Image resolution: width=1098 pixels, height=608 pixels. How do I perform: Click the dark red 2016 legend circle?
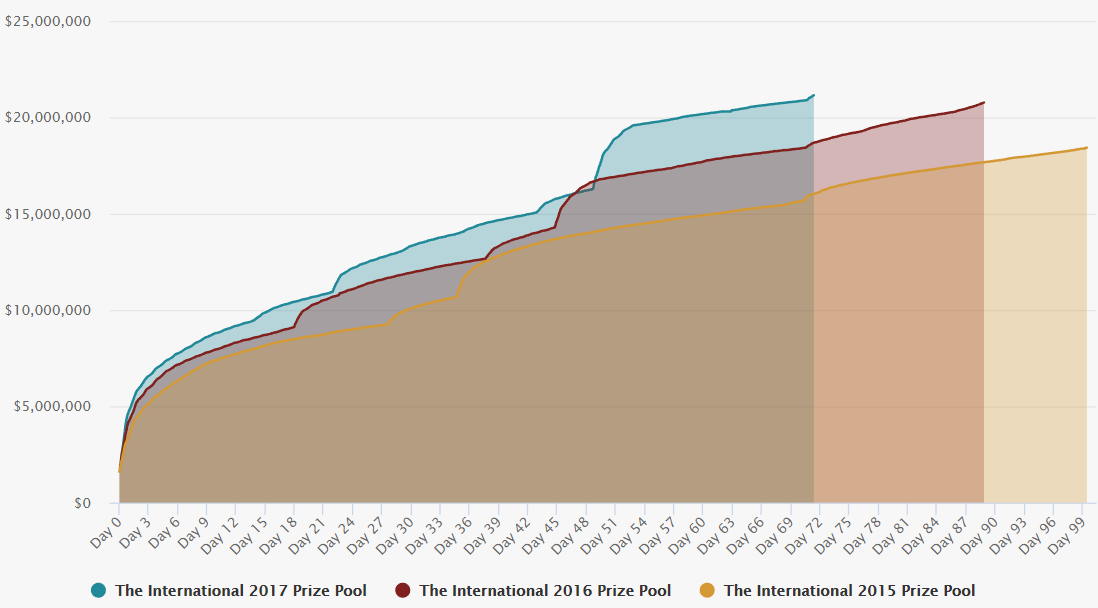tap(403, 590)
